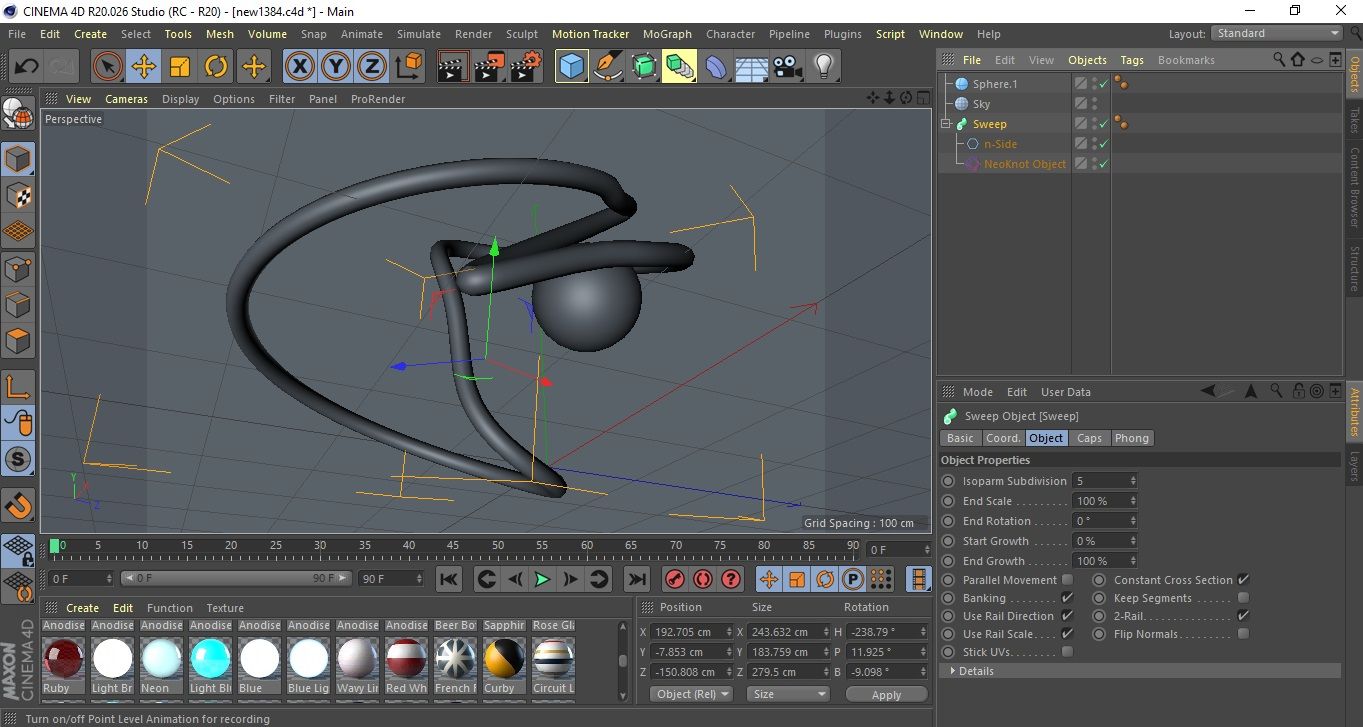This screenshot has width=1363, height=727.
Task: Click the X Position input field
Action: click(689, 632)
